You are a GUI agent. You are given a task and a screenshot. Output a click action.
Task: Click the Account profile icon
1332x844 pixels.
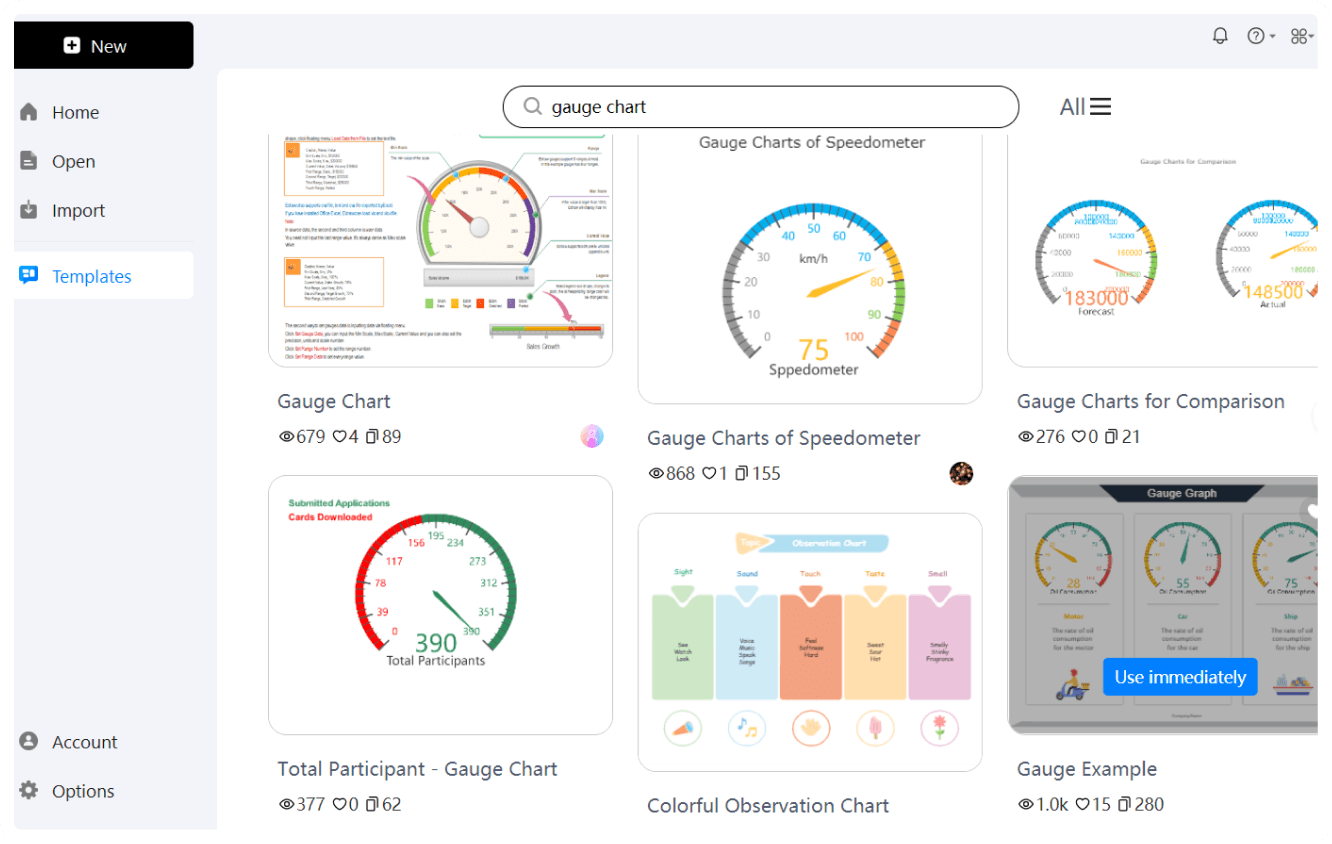(29, 741)
